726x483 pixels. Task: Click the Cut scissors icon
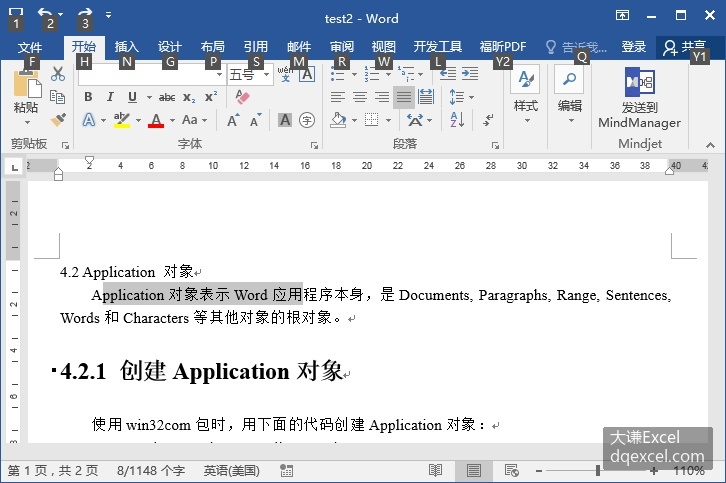point(58,74)
